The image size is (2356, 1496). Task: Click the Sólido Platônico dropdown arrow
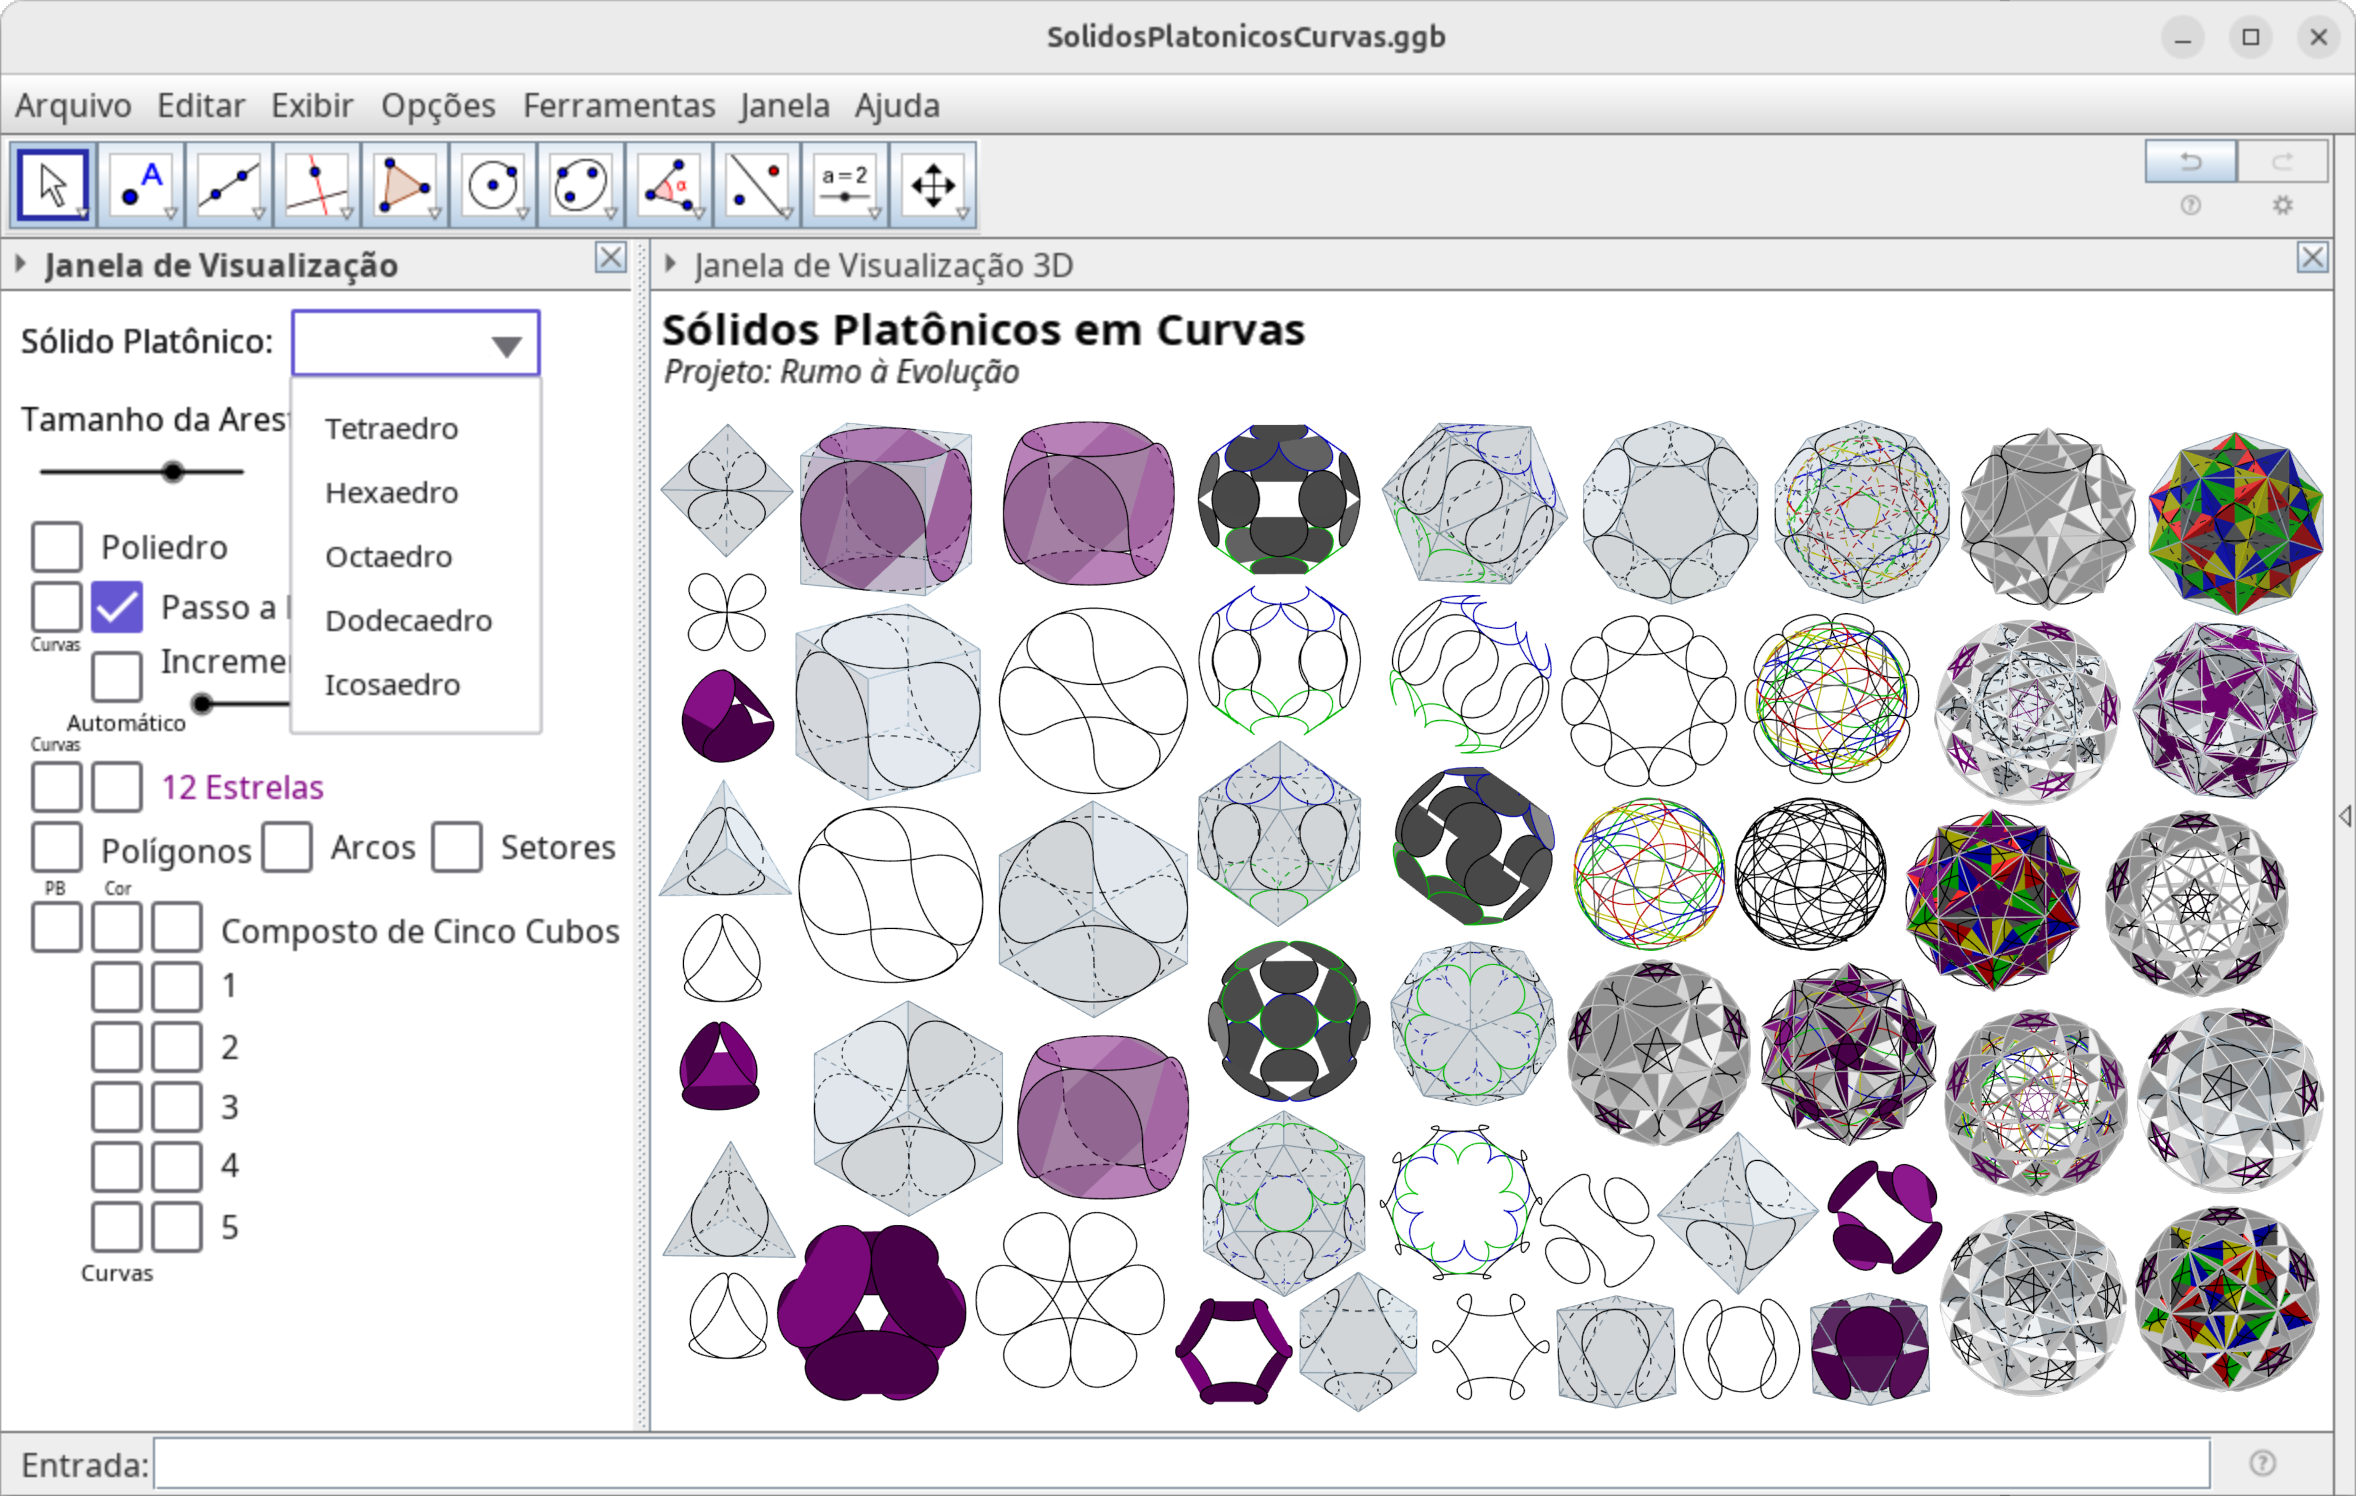click(507, 346)
